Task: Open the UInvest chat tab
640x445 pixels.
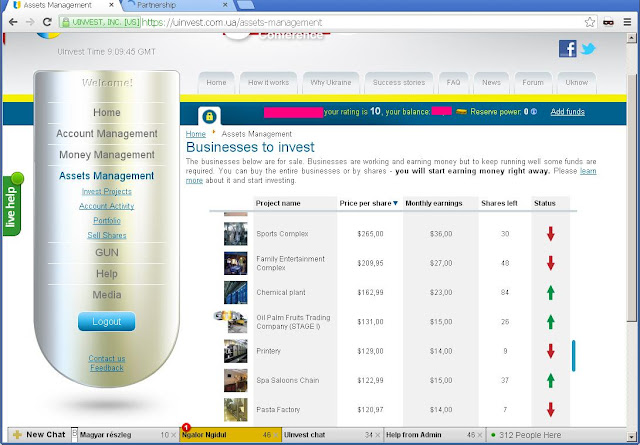Action: click(x=333, y=435)
